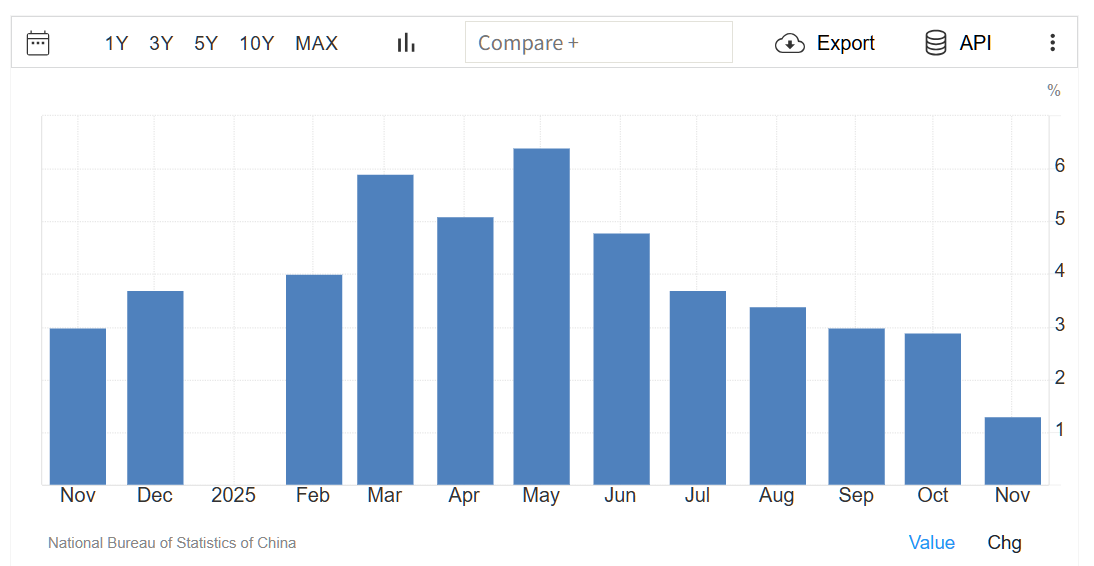
Task: Select the last November bar
Action: (x=1012, y=451)
